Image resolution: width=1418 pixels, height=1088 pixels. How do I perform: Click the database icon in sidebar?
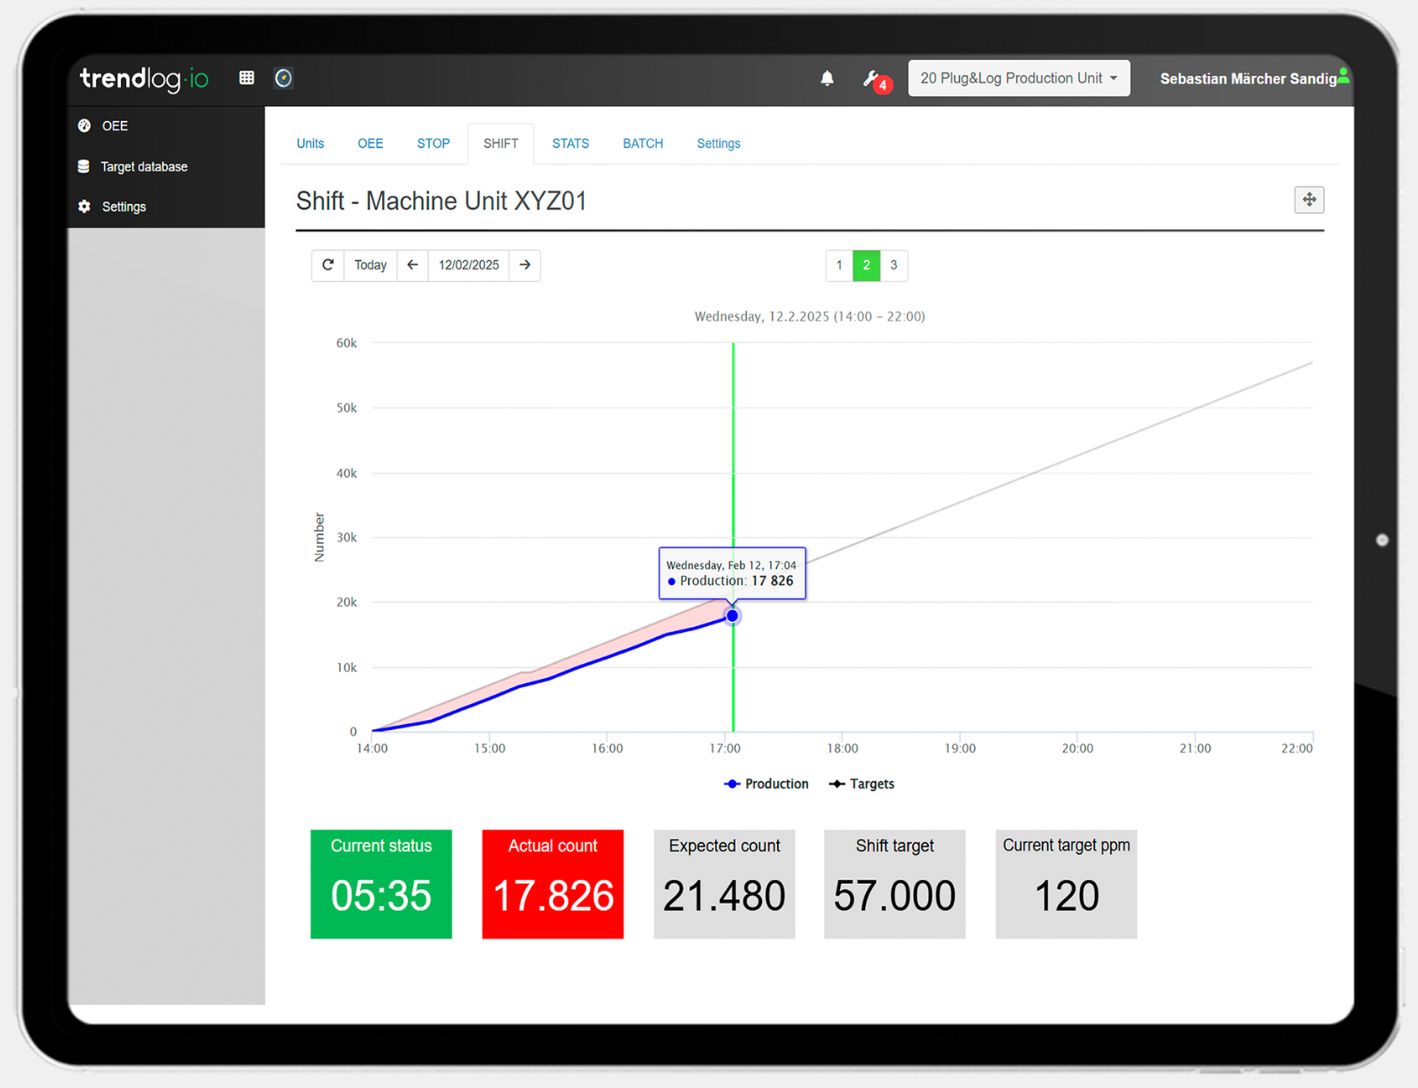[x=84, y=167]
